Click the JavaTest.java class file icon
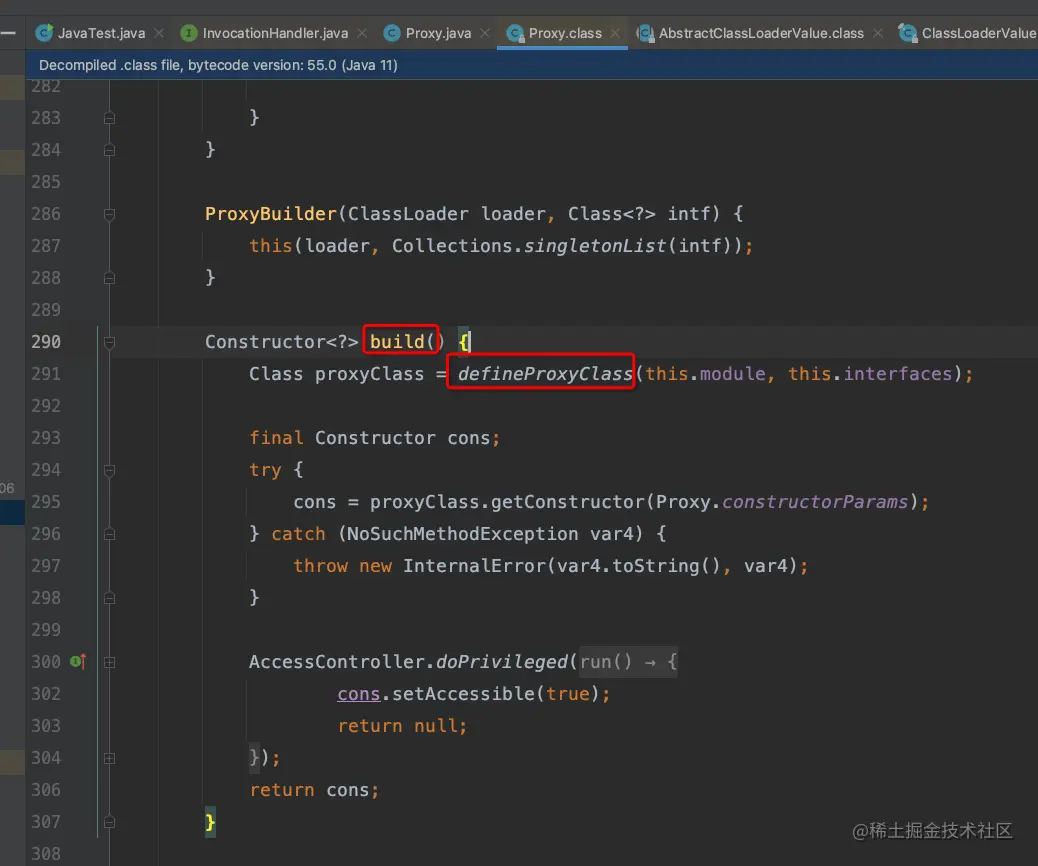 tap(44, 32)
